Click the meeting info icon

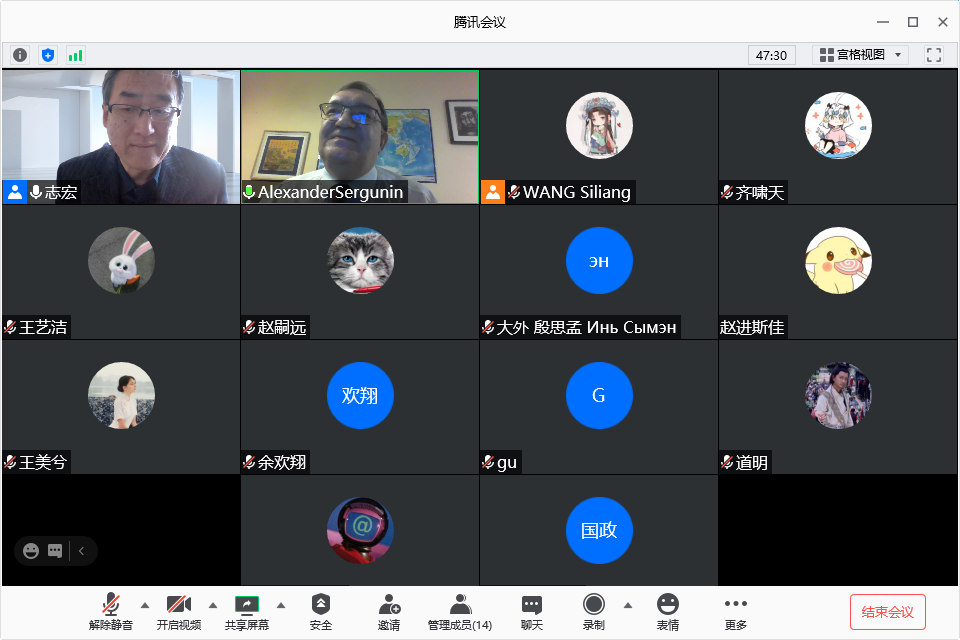coord(20,55)
